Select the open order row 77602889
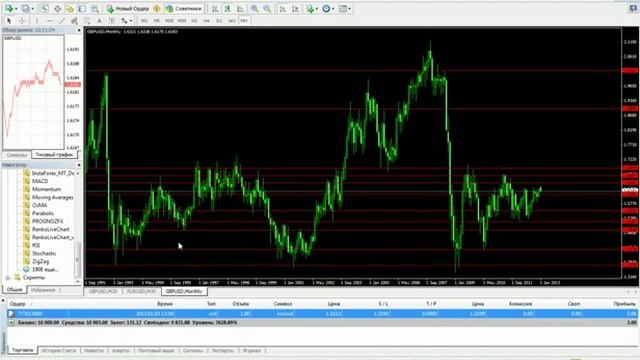The image size is (640, 360). (x=322, y=313)
